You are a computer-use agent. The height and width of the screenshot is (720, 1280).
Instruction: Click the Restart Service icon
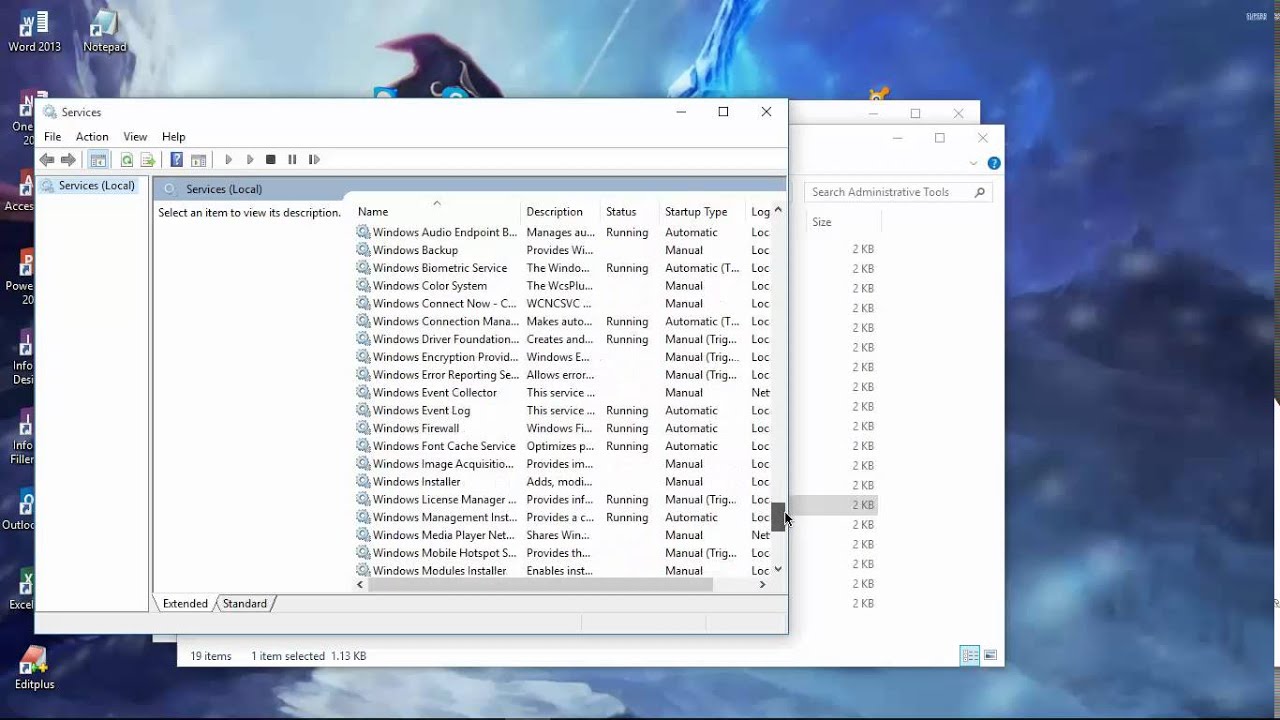pos(314,160)
